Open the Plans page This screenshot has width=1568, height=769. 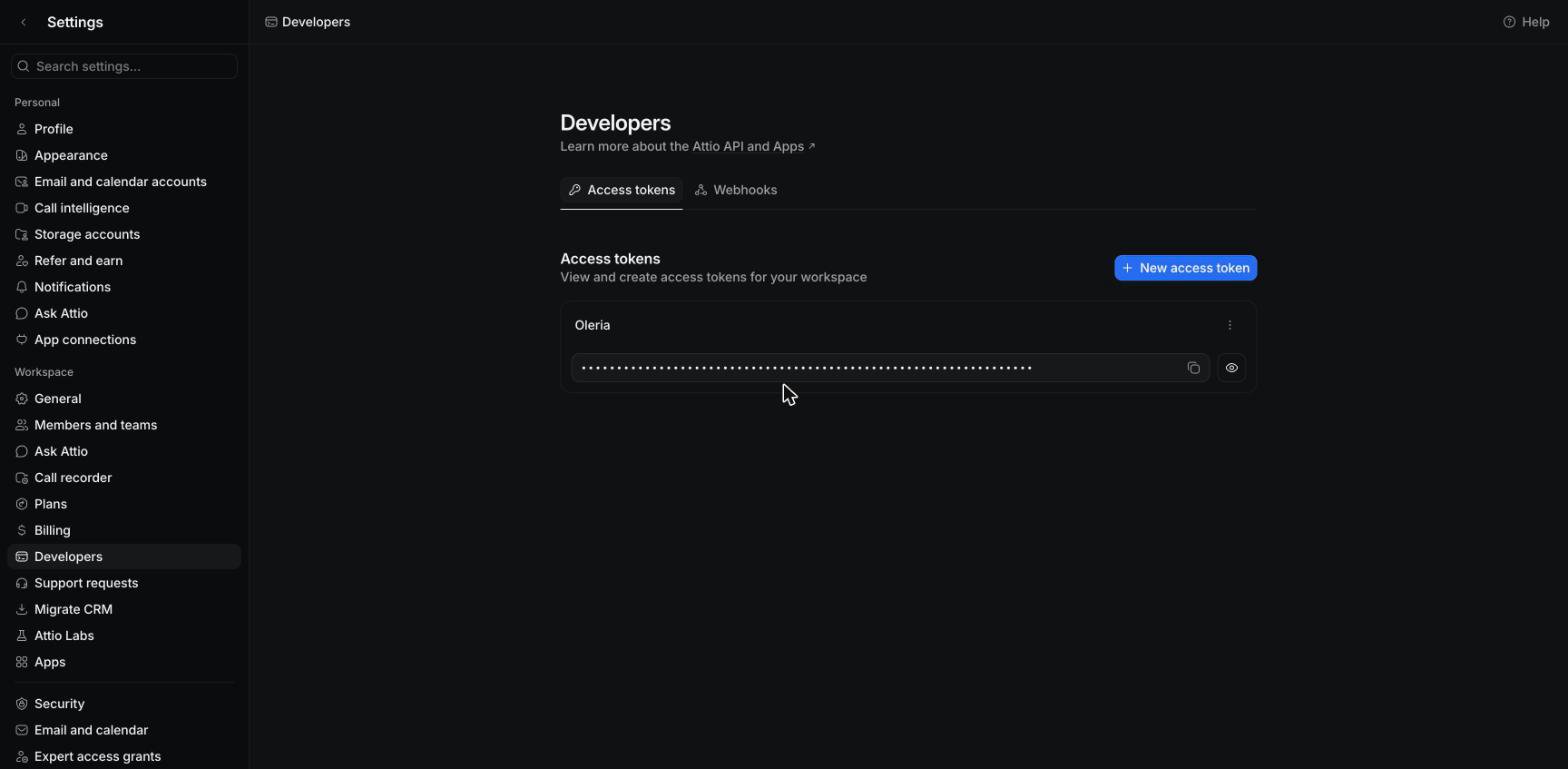124,504
